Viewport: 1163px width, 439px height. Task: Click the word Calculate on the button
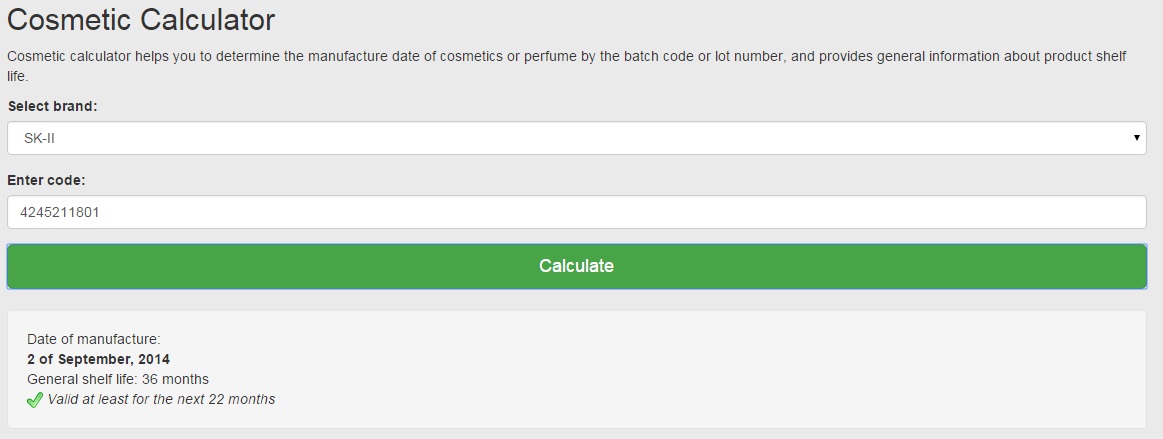tap(576, 266)
